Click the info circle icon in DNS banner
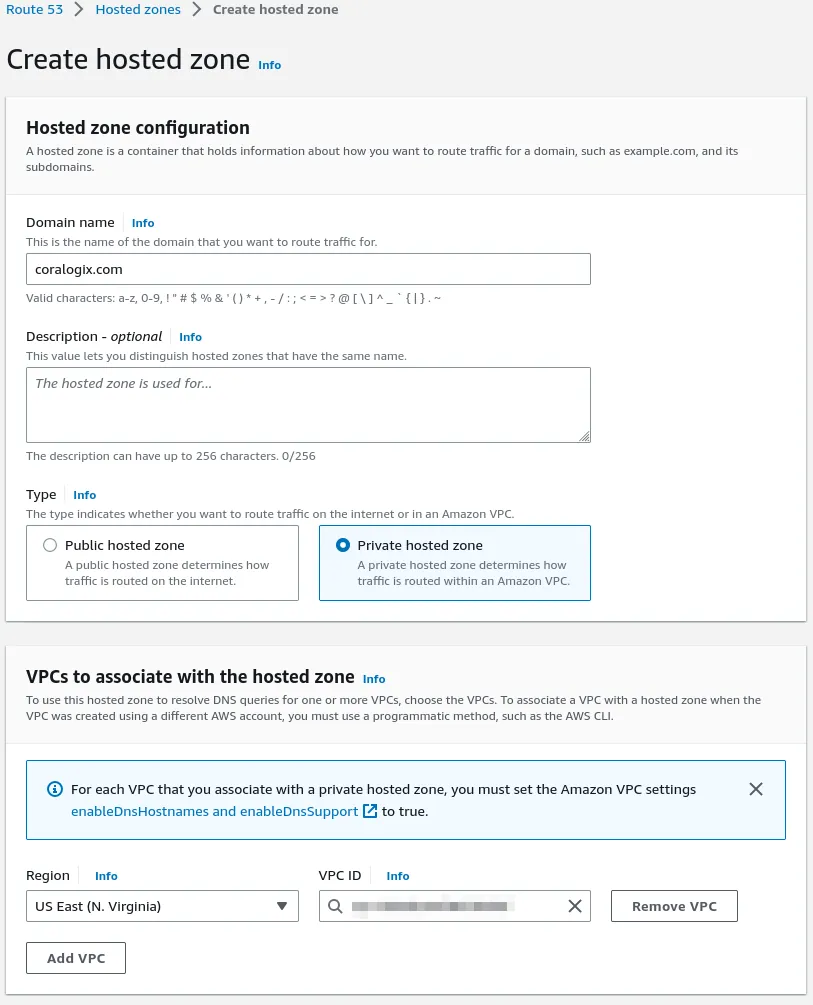The width and height of the screenshot is (813, 1005). [x=56, y=790]
